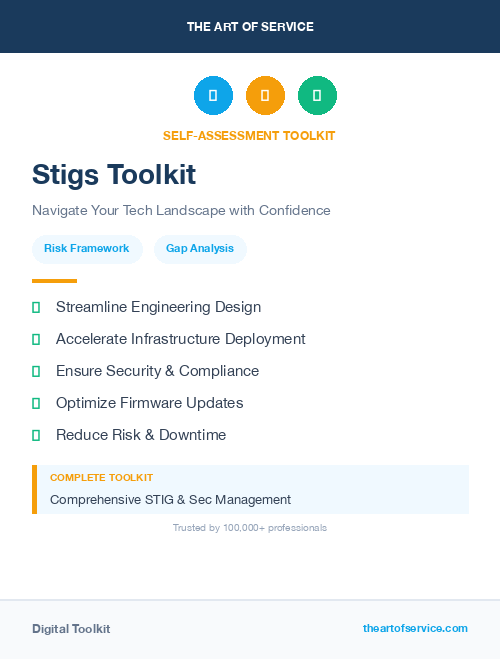This screenshot has height=659, width=500.
Task: Click Optimize Firmware Updates text
Action: click(150, 403)
